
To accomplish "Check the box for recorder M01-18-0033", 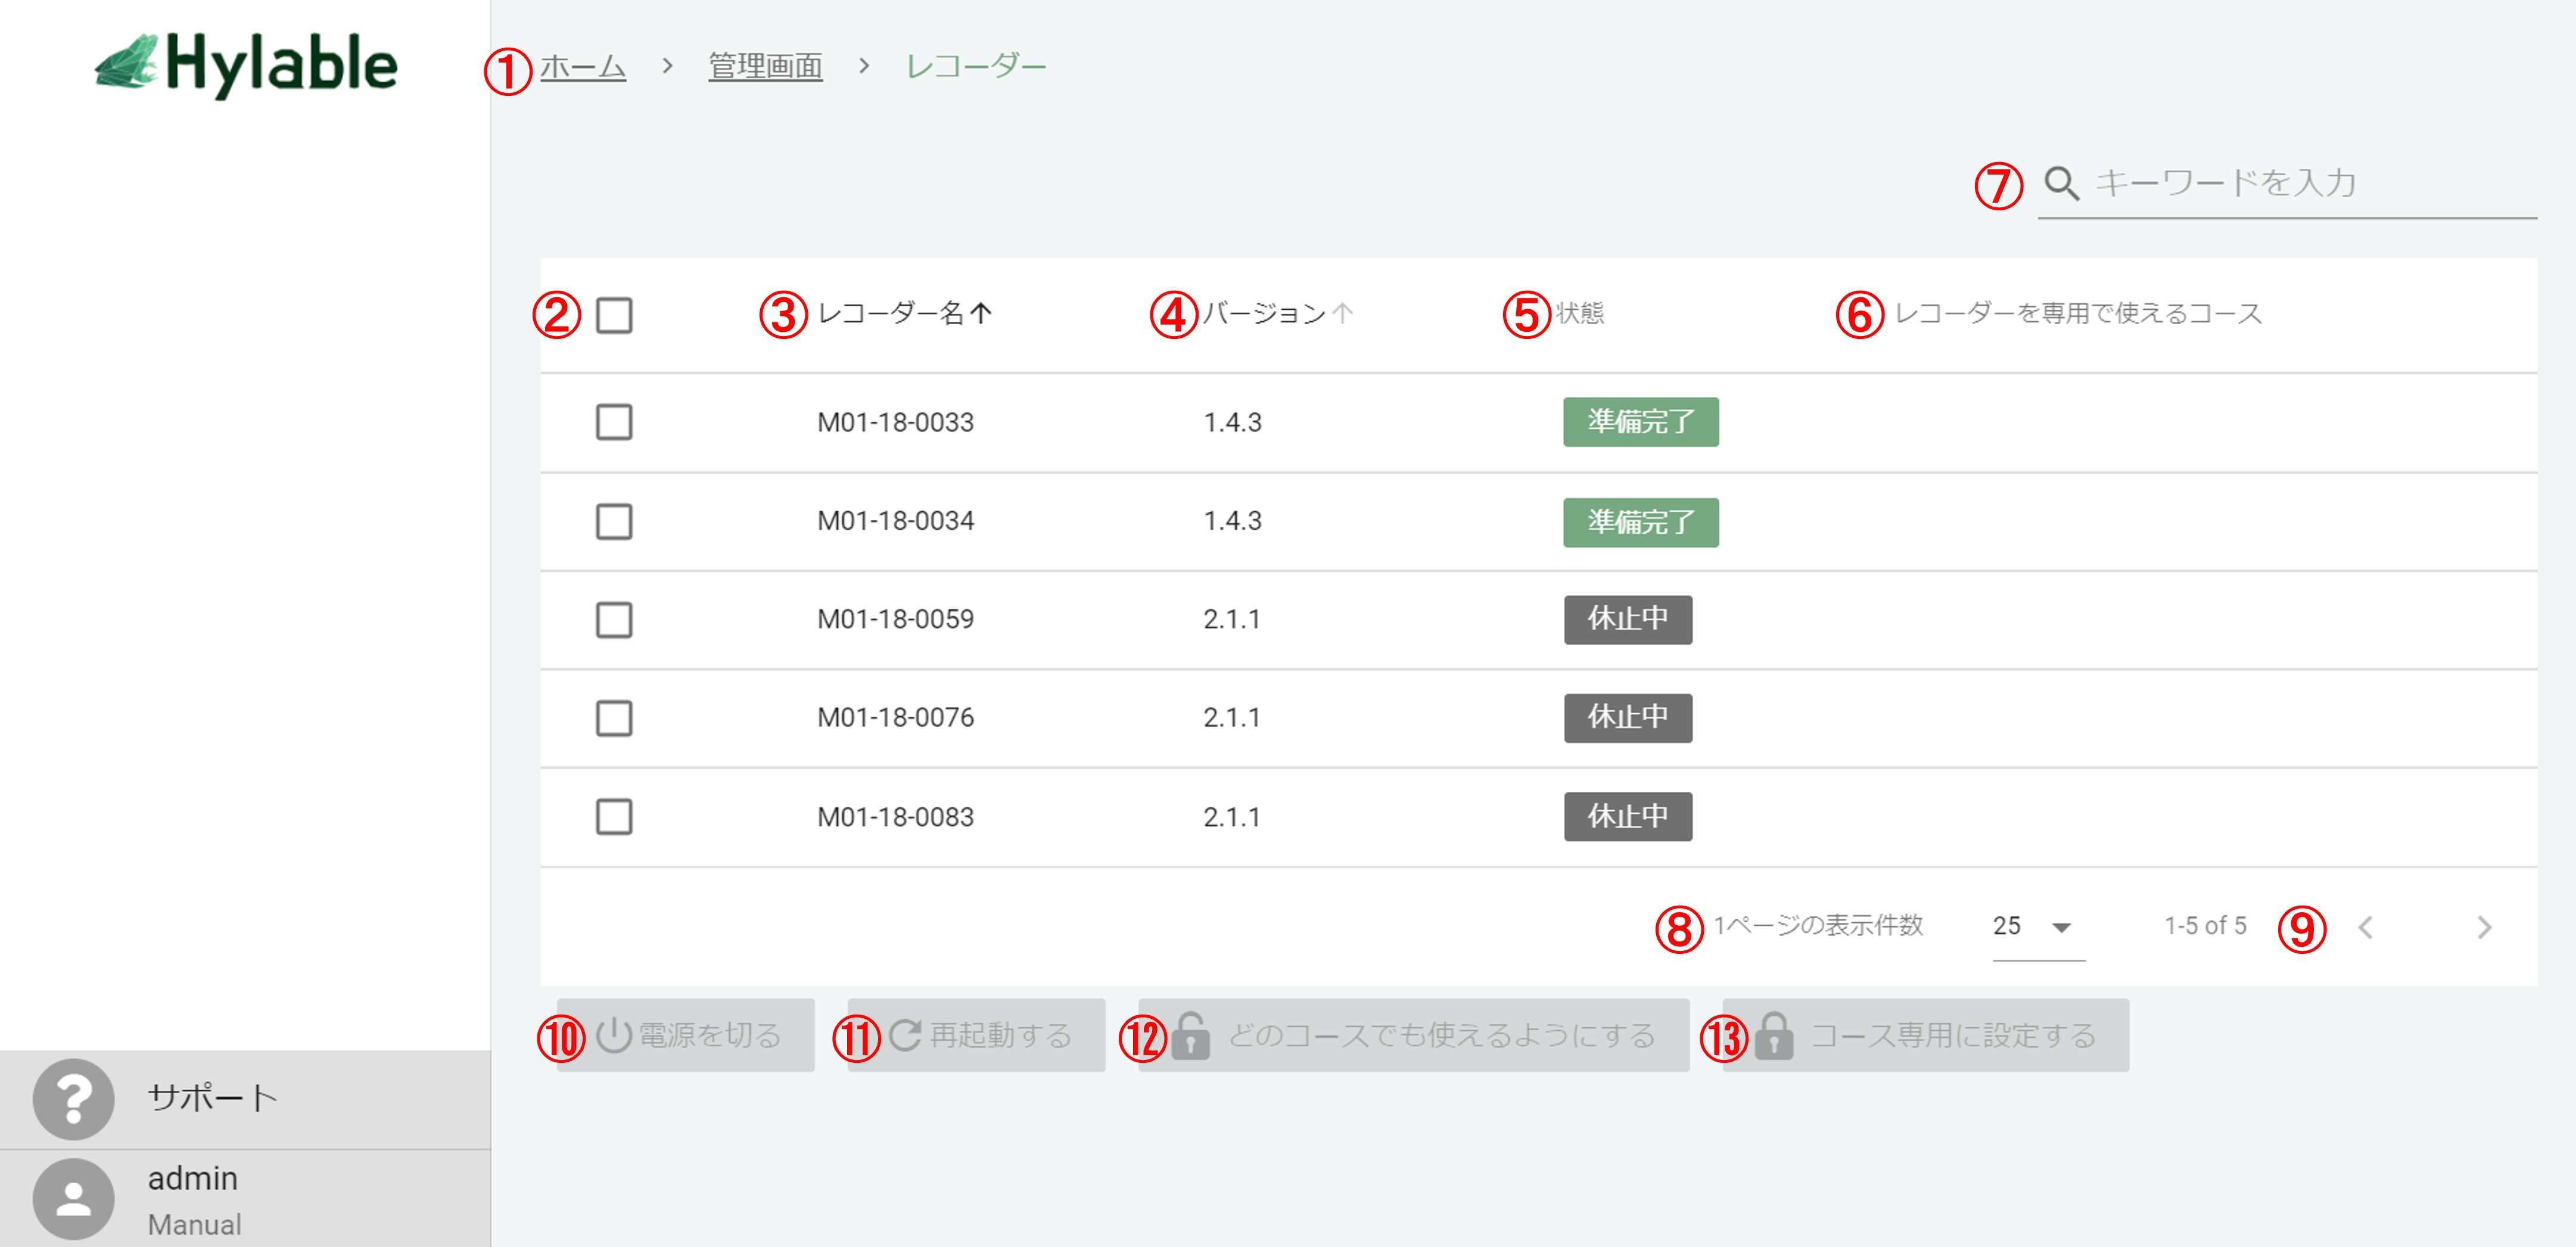I will point(614,422).
